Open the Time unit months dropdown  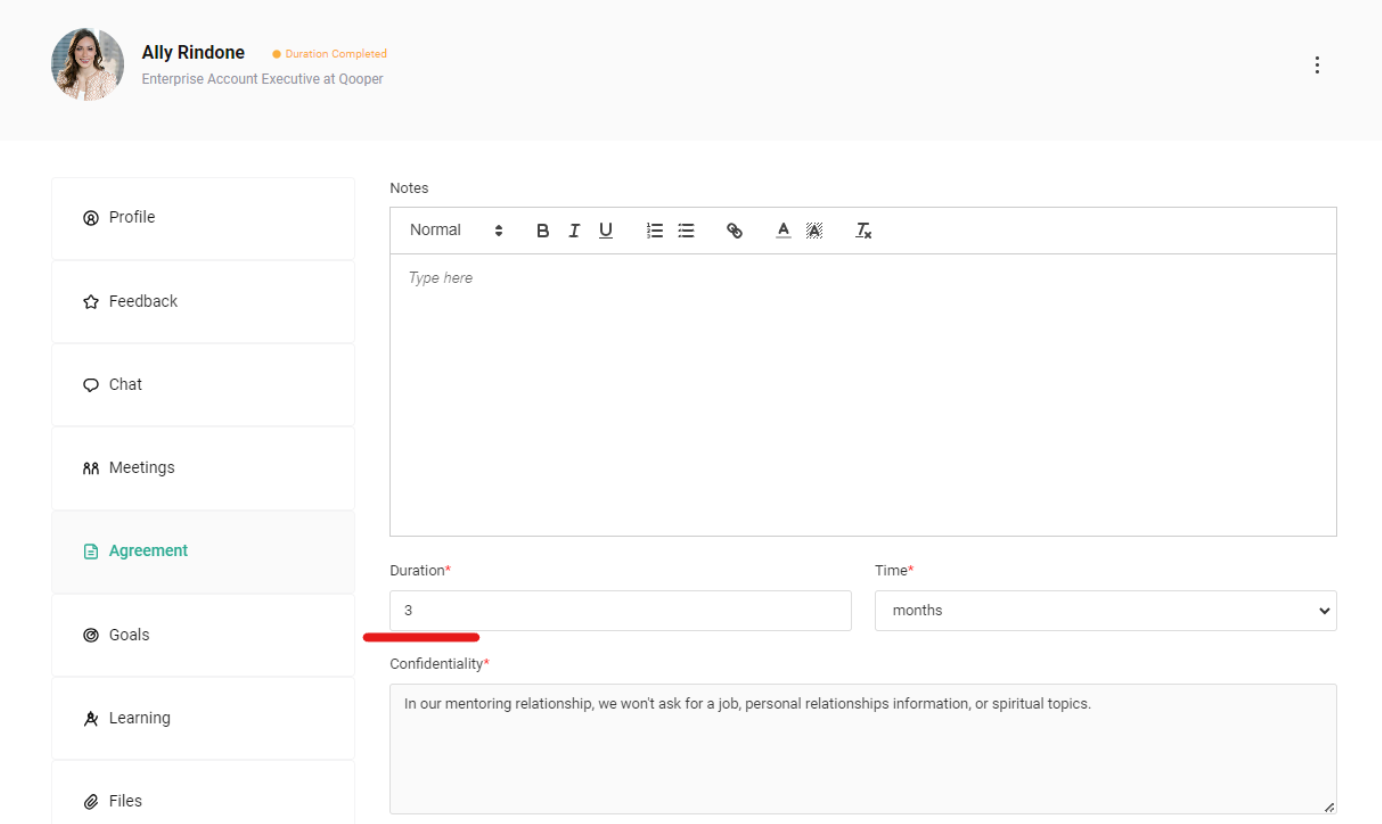[x=1105, y=611]
